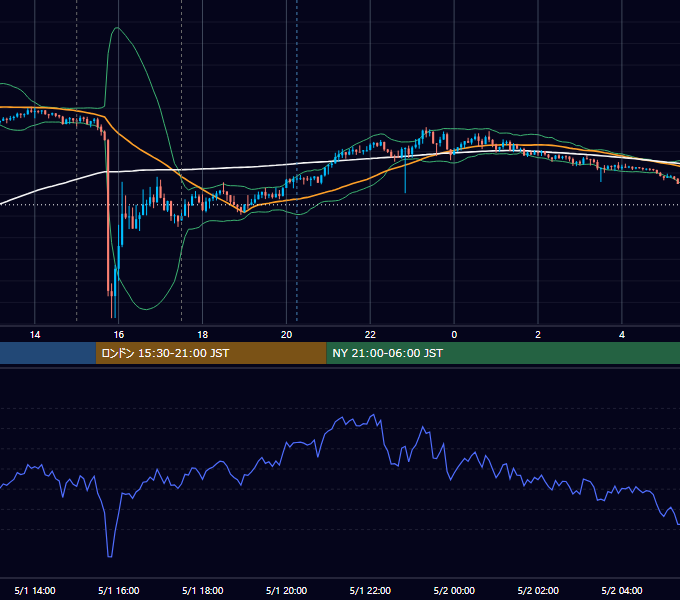Screen dimensions: 680x600
Task: Click the 5/1 18:00 time label
Action: pos(203,590)
